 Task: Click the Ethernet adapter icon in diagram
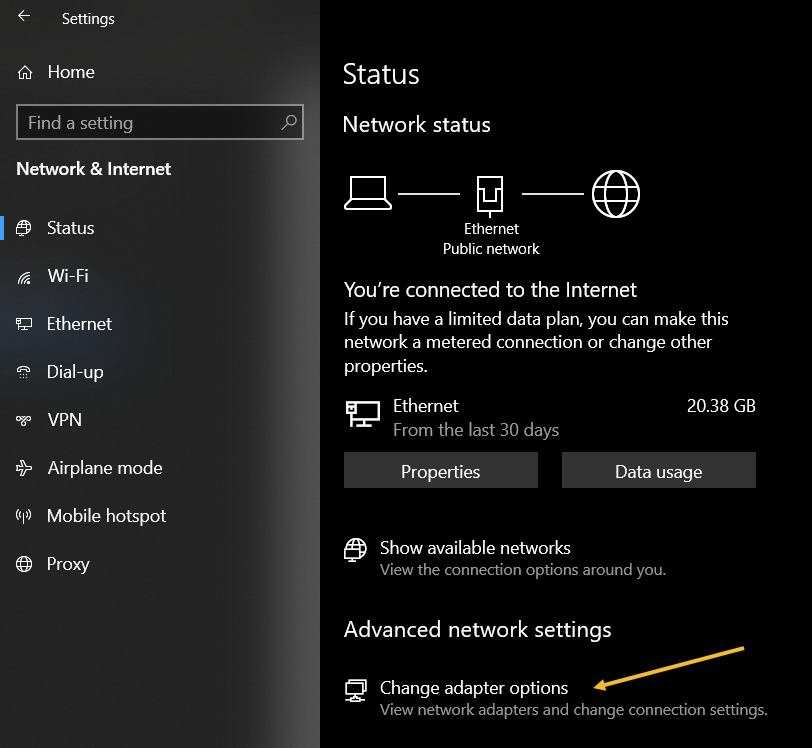(490, 193)
